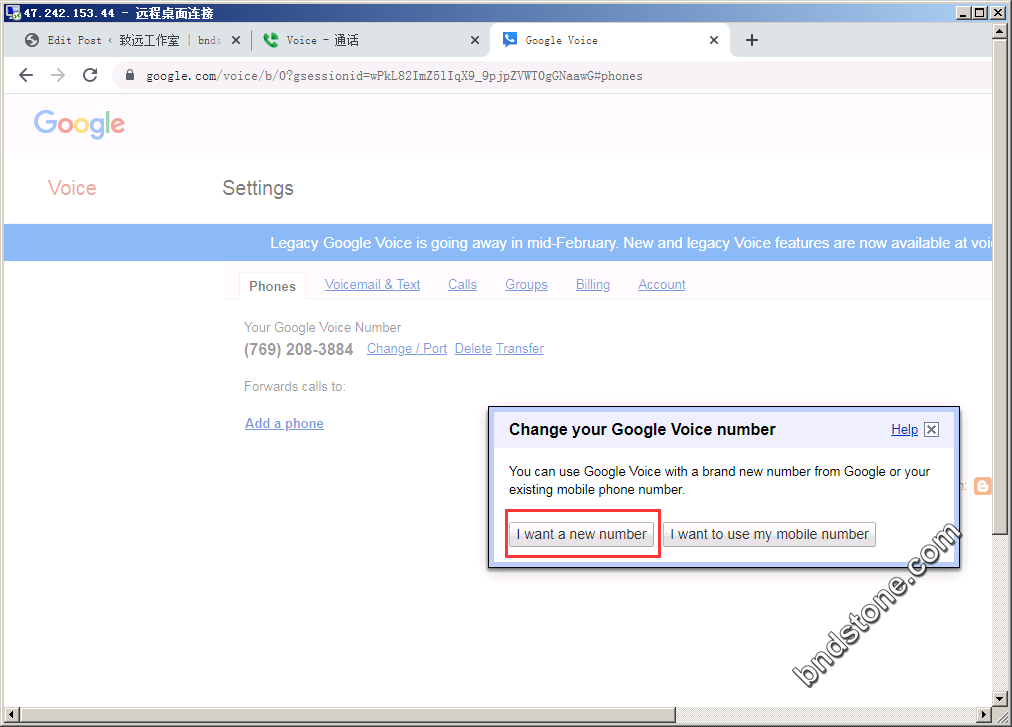Go back using the browser back arrow
The height and width of the screenshot is (727, 1012).
[26, 76]
